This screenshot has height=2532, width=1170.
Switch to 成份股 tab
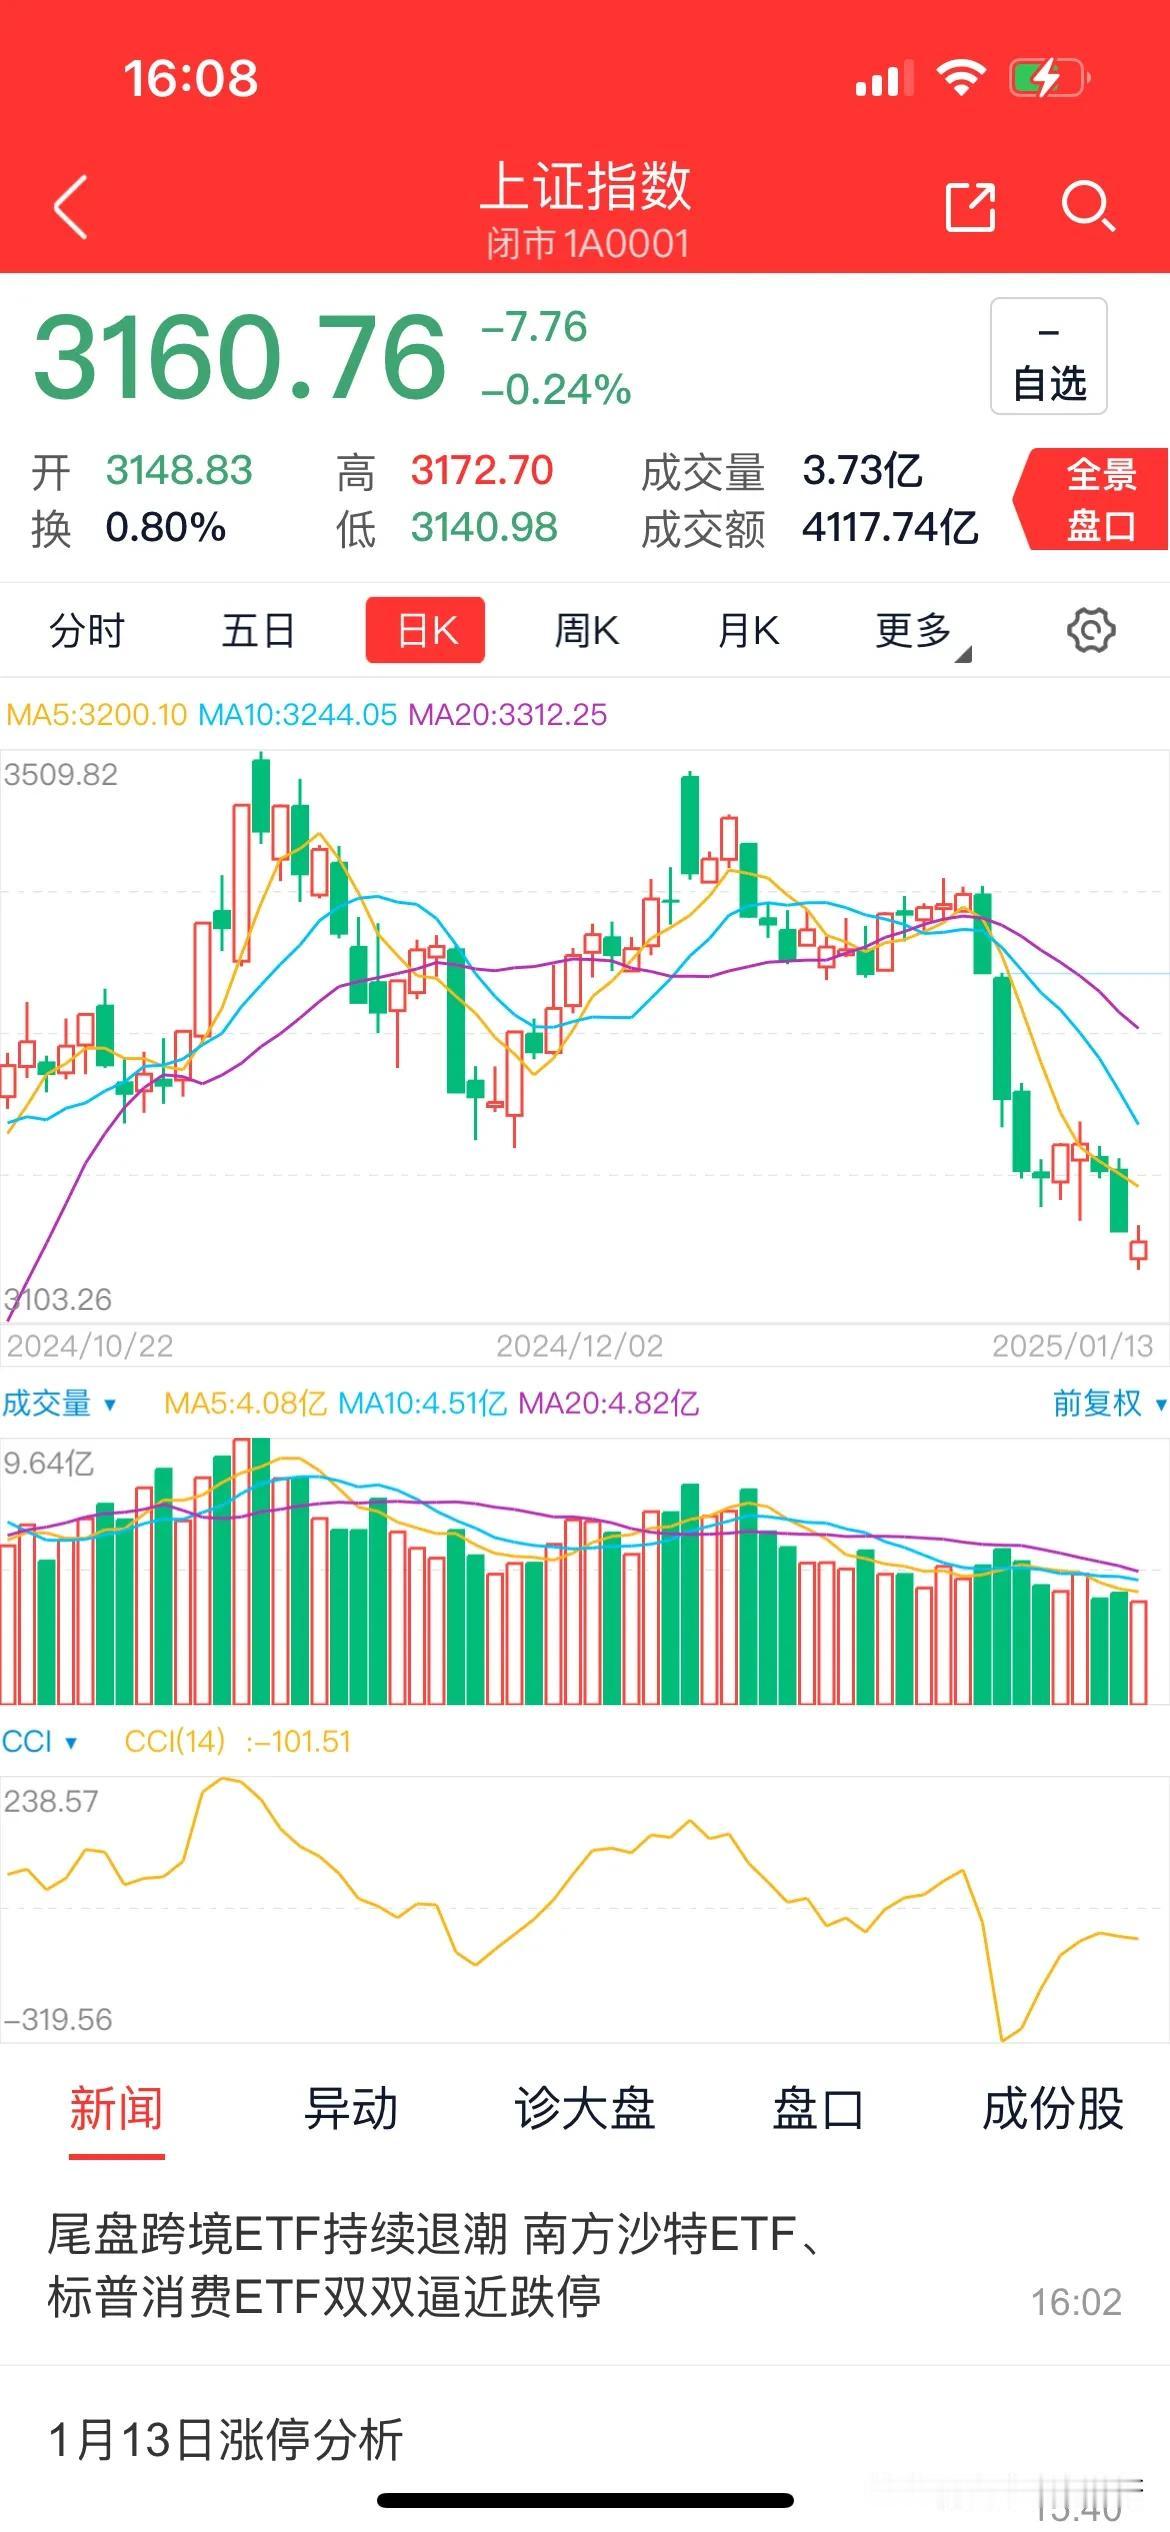(x=1053, y=2109)
